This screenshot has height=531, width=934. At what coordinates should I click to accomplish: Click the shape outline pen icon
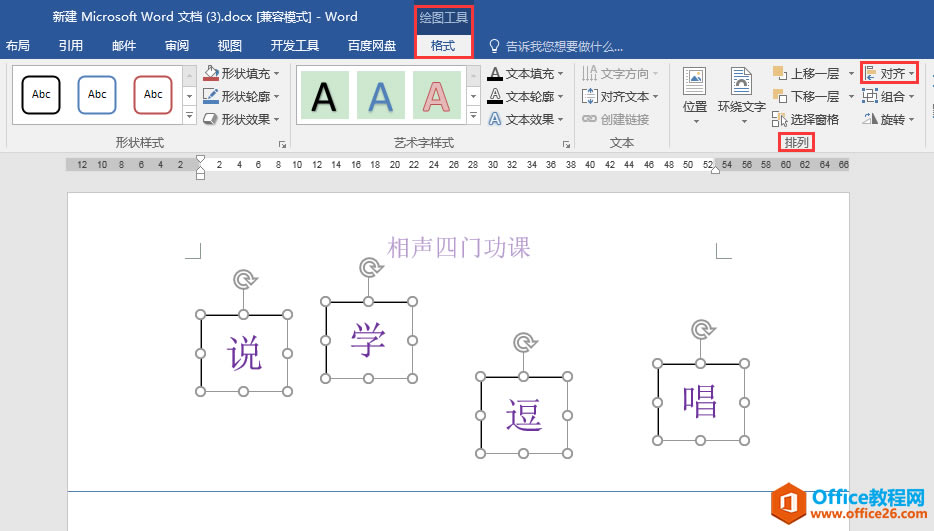[x=211, y=96]
